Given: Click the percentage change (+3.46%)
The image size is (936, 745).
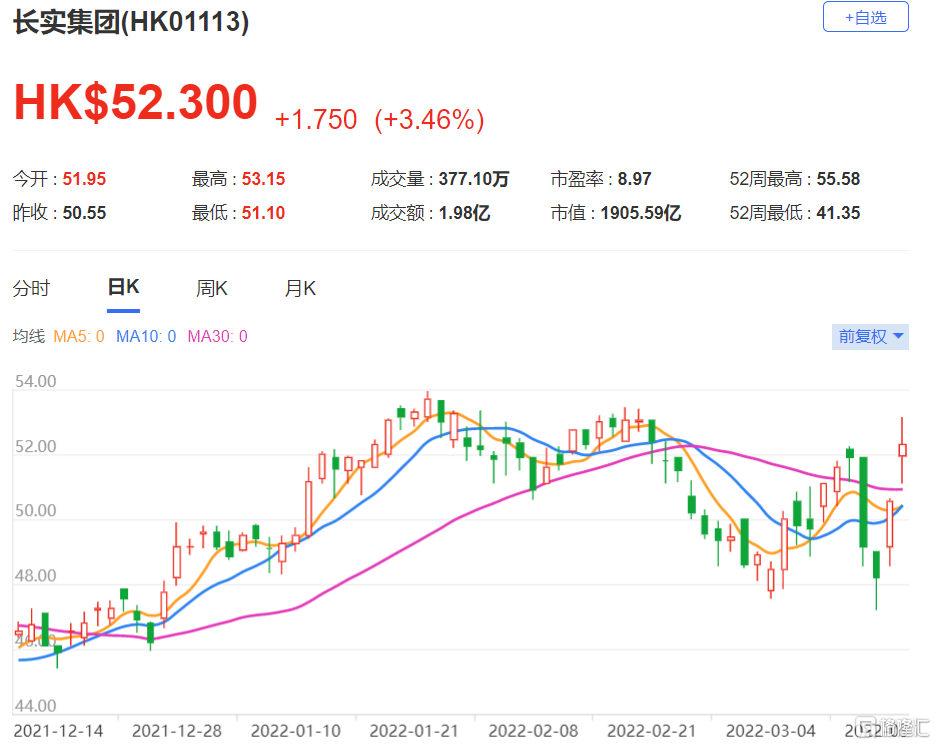Looking at the screenshot, I should click(x=429, y=119).
